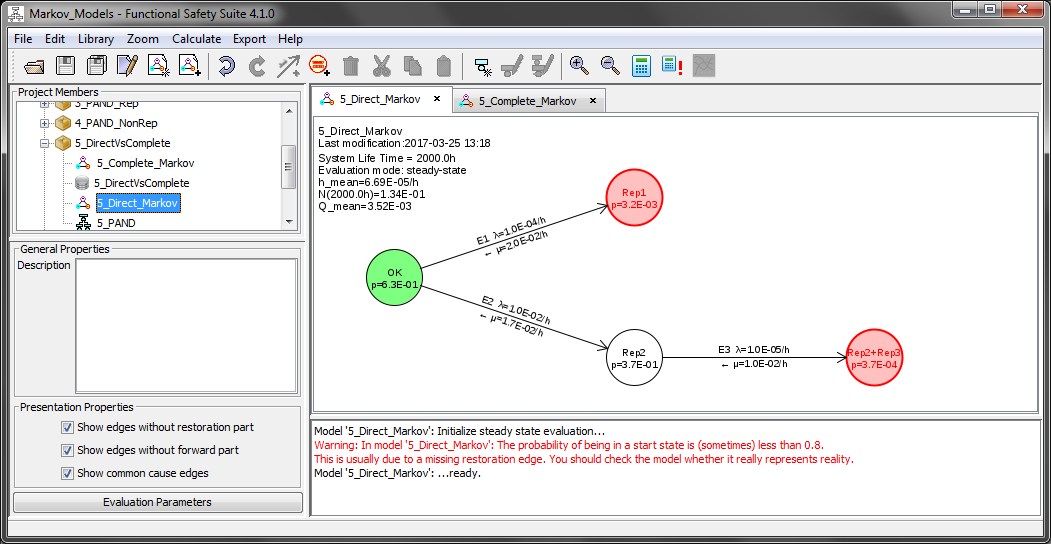The height and width of the screenshot is (544, 1051).
Task: Disable 'Show common cause edges' checkbox
Action: click(x=68, y=473)
